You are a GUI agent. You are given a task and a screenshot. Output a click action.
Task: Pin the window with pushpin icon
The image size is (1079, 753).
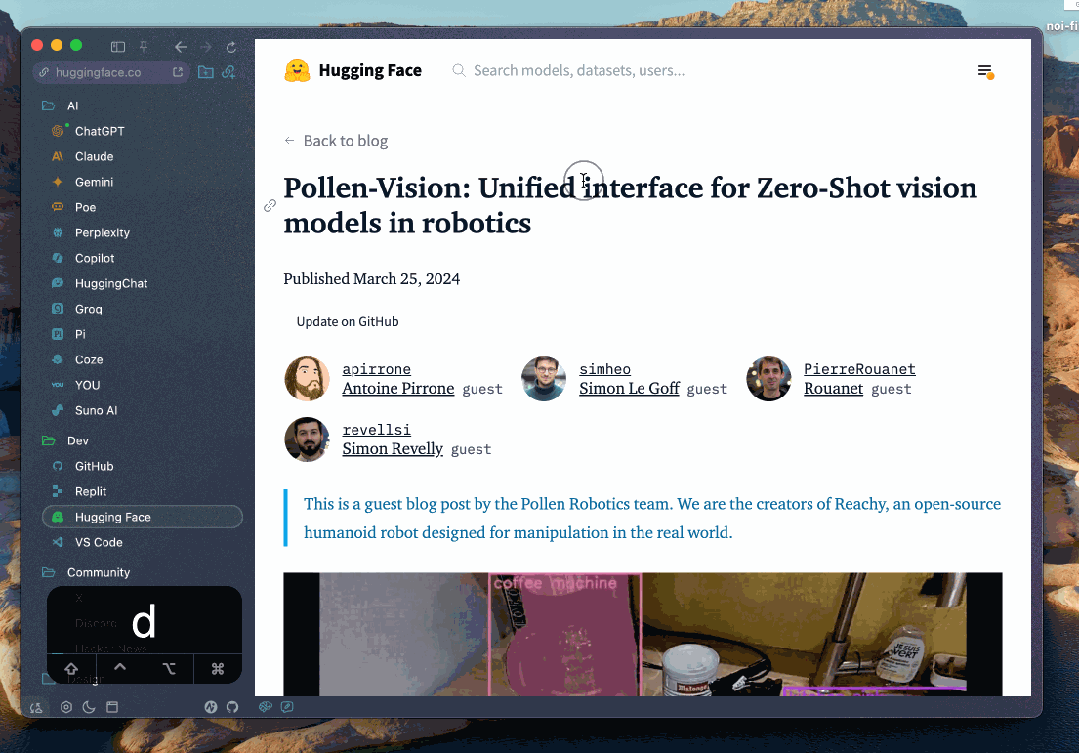click(144, 47)
